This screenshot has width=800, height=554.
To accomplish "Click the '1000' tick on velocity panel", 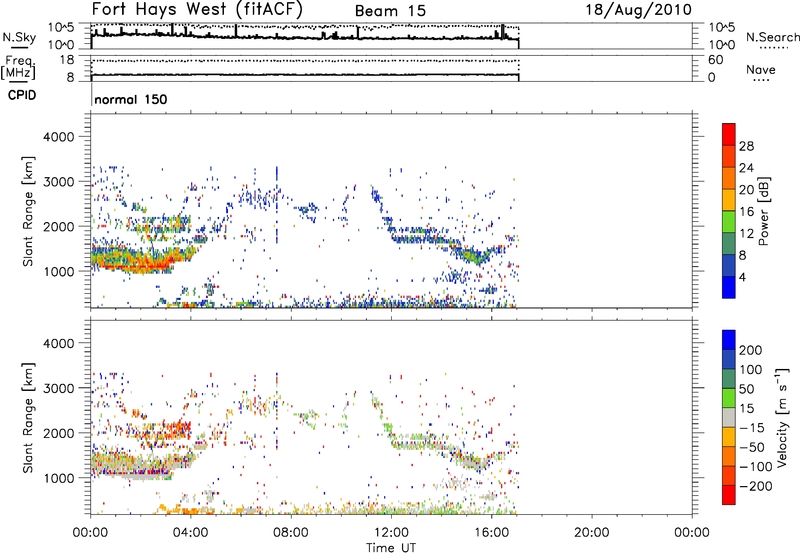I will pos(59,478).
